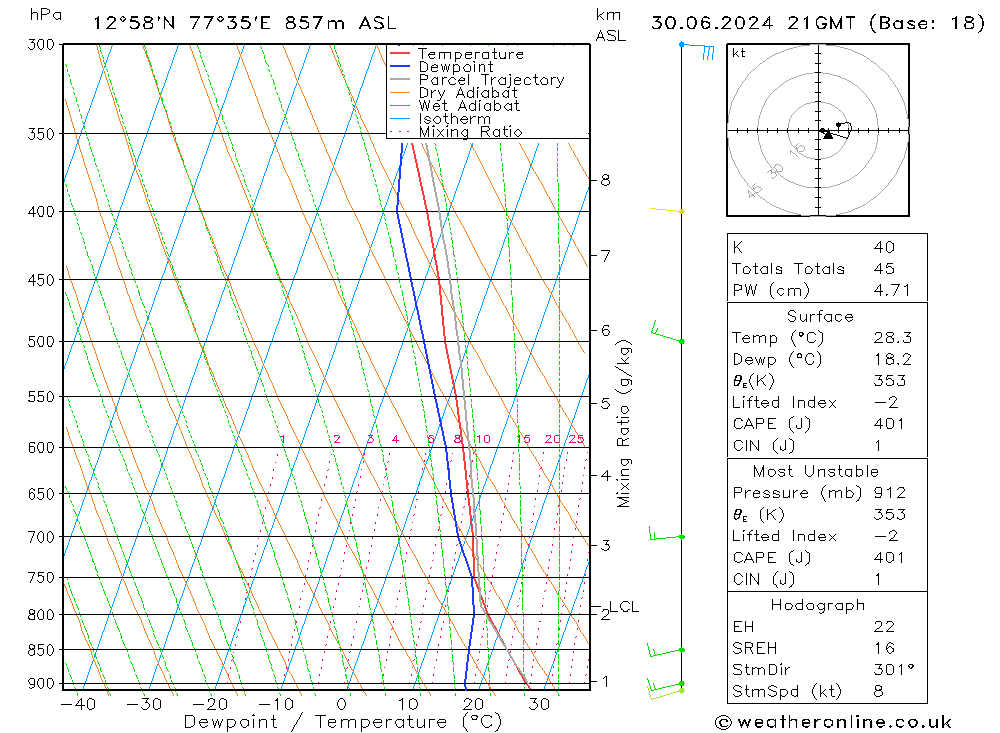This screenshot has height=733, width=1000.
Task: Click the wind barb at 300 hPa
Action: pyautogui.click(x=698, y=48)
